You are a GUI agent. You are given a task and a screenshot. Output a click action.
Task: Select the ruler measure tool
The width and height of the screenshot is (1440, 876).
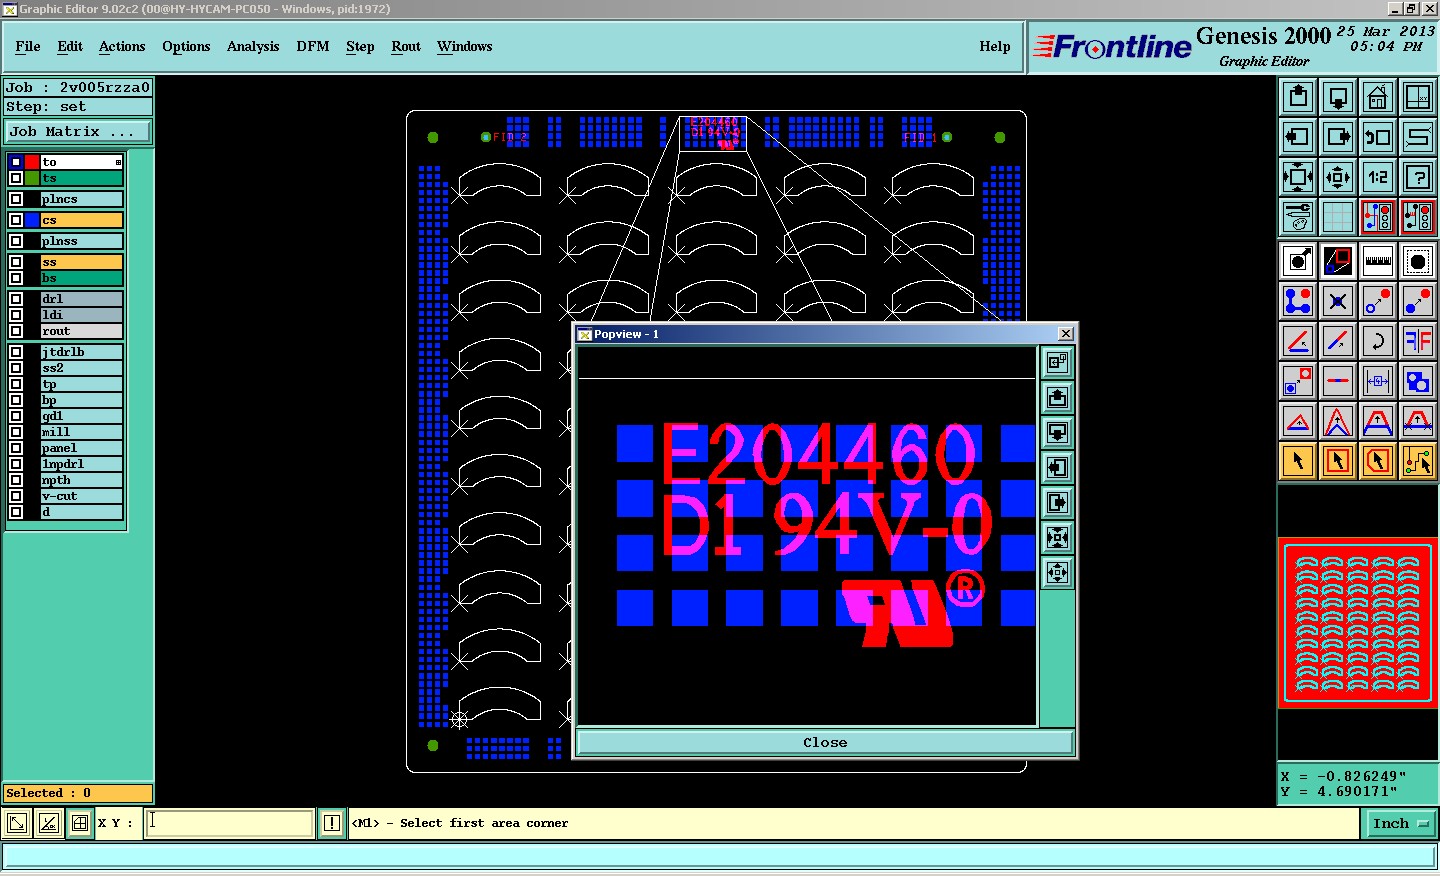(x=1378, y=261)
